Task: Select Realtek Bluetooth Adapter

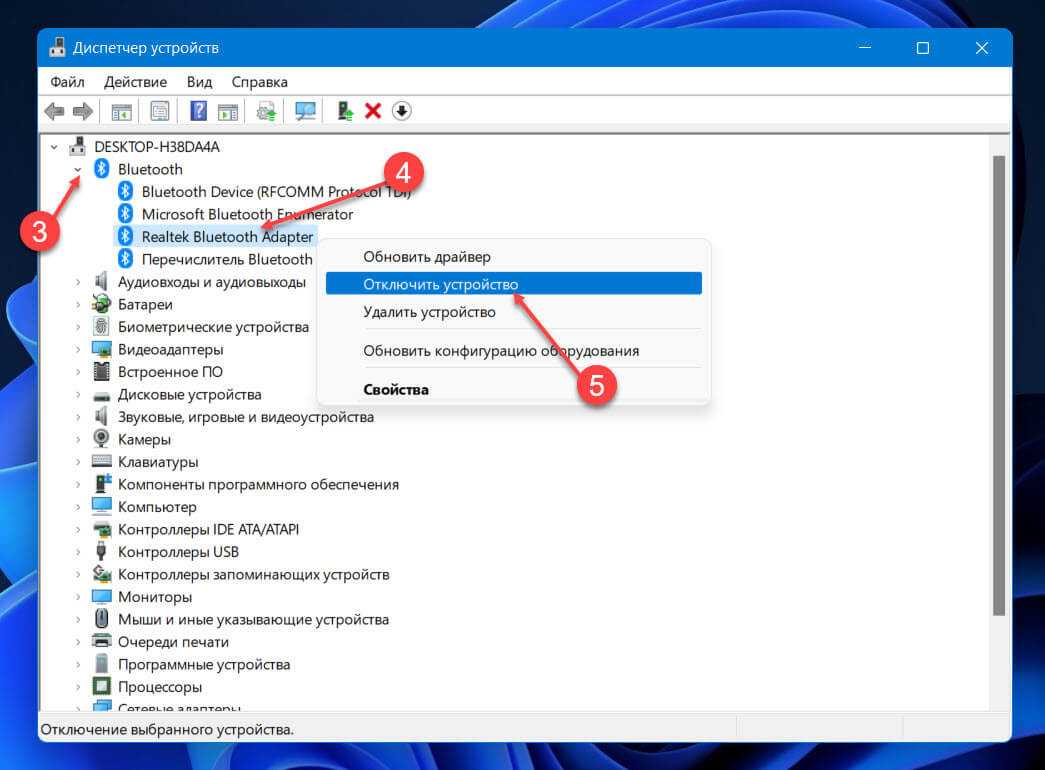Action: [x=227, y=237]
